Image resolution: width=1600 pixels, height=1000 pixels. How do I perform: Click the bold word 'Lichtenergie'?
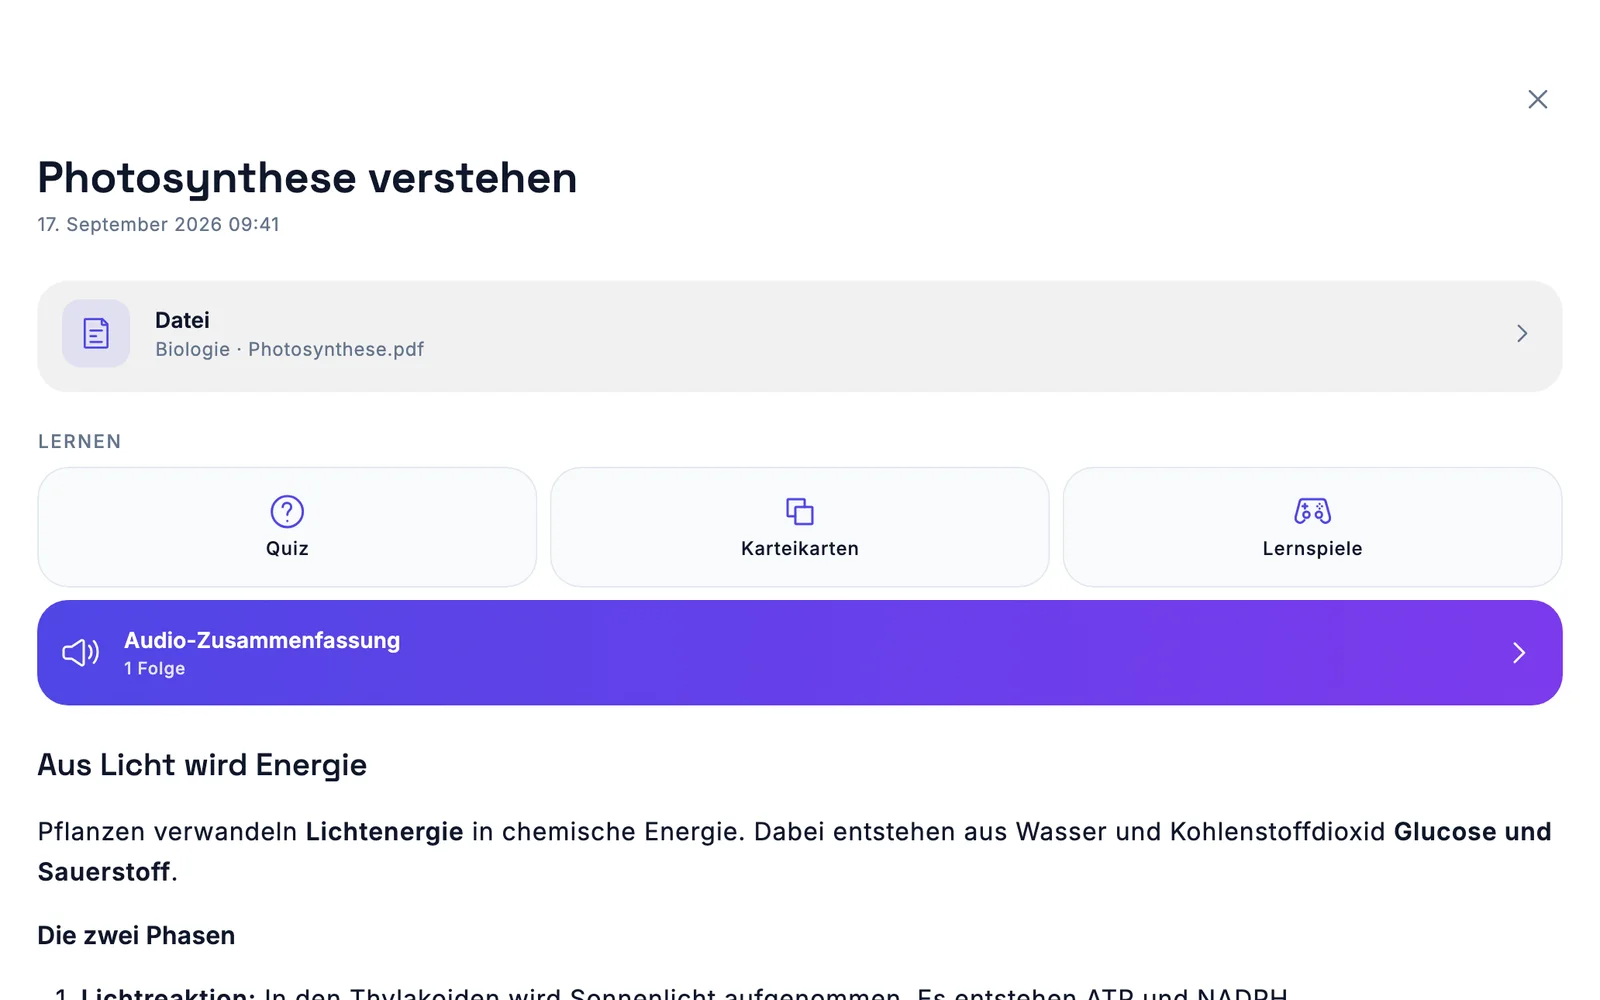pos(384,832)
